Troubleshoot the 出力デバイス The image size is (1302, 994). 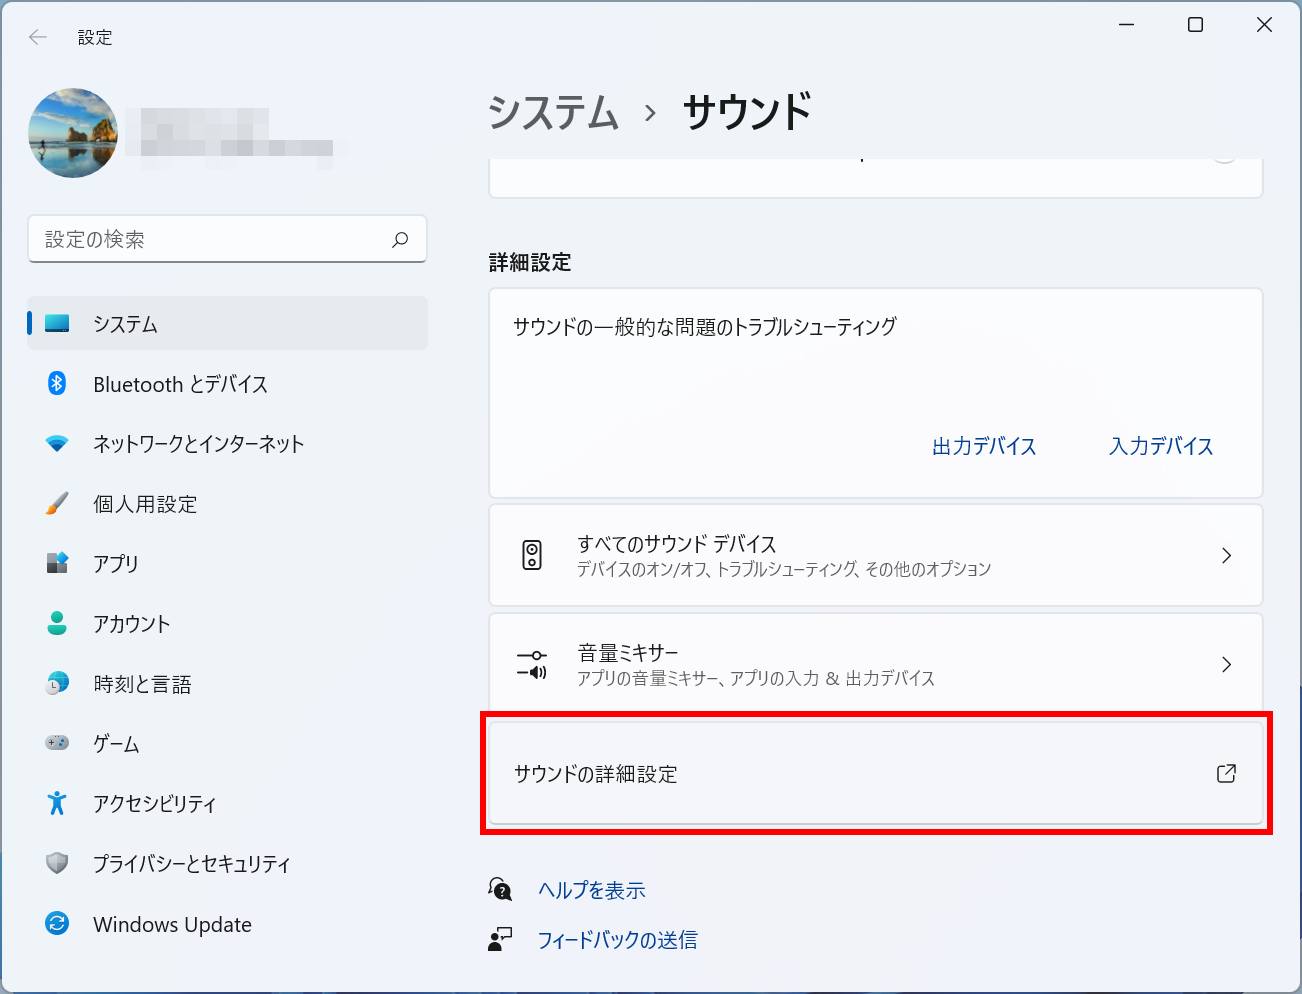click(x=984, y=446)
